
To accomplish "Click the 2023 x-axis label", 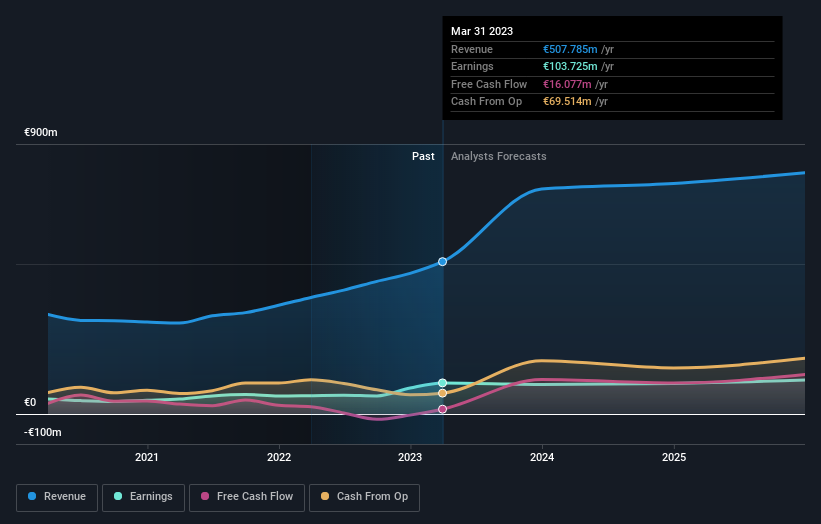I will (x=410, y=458).
